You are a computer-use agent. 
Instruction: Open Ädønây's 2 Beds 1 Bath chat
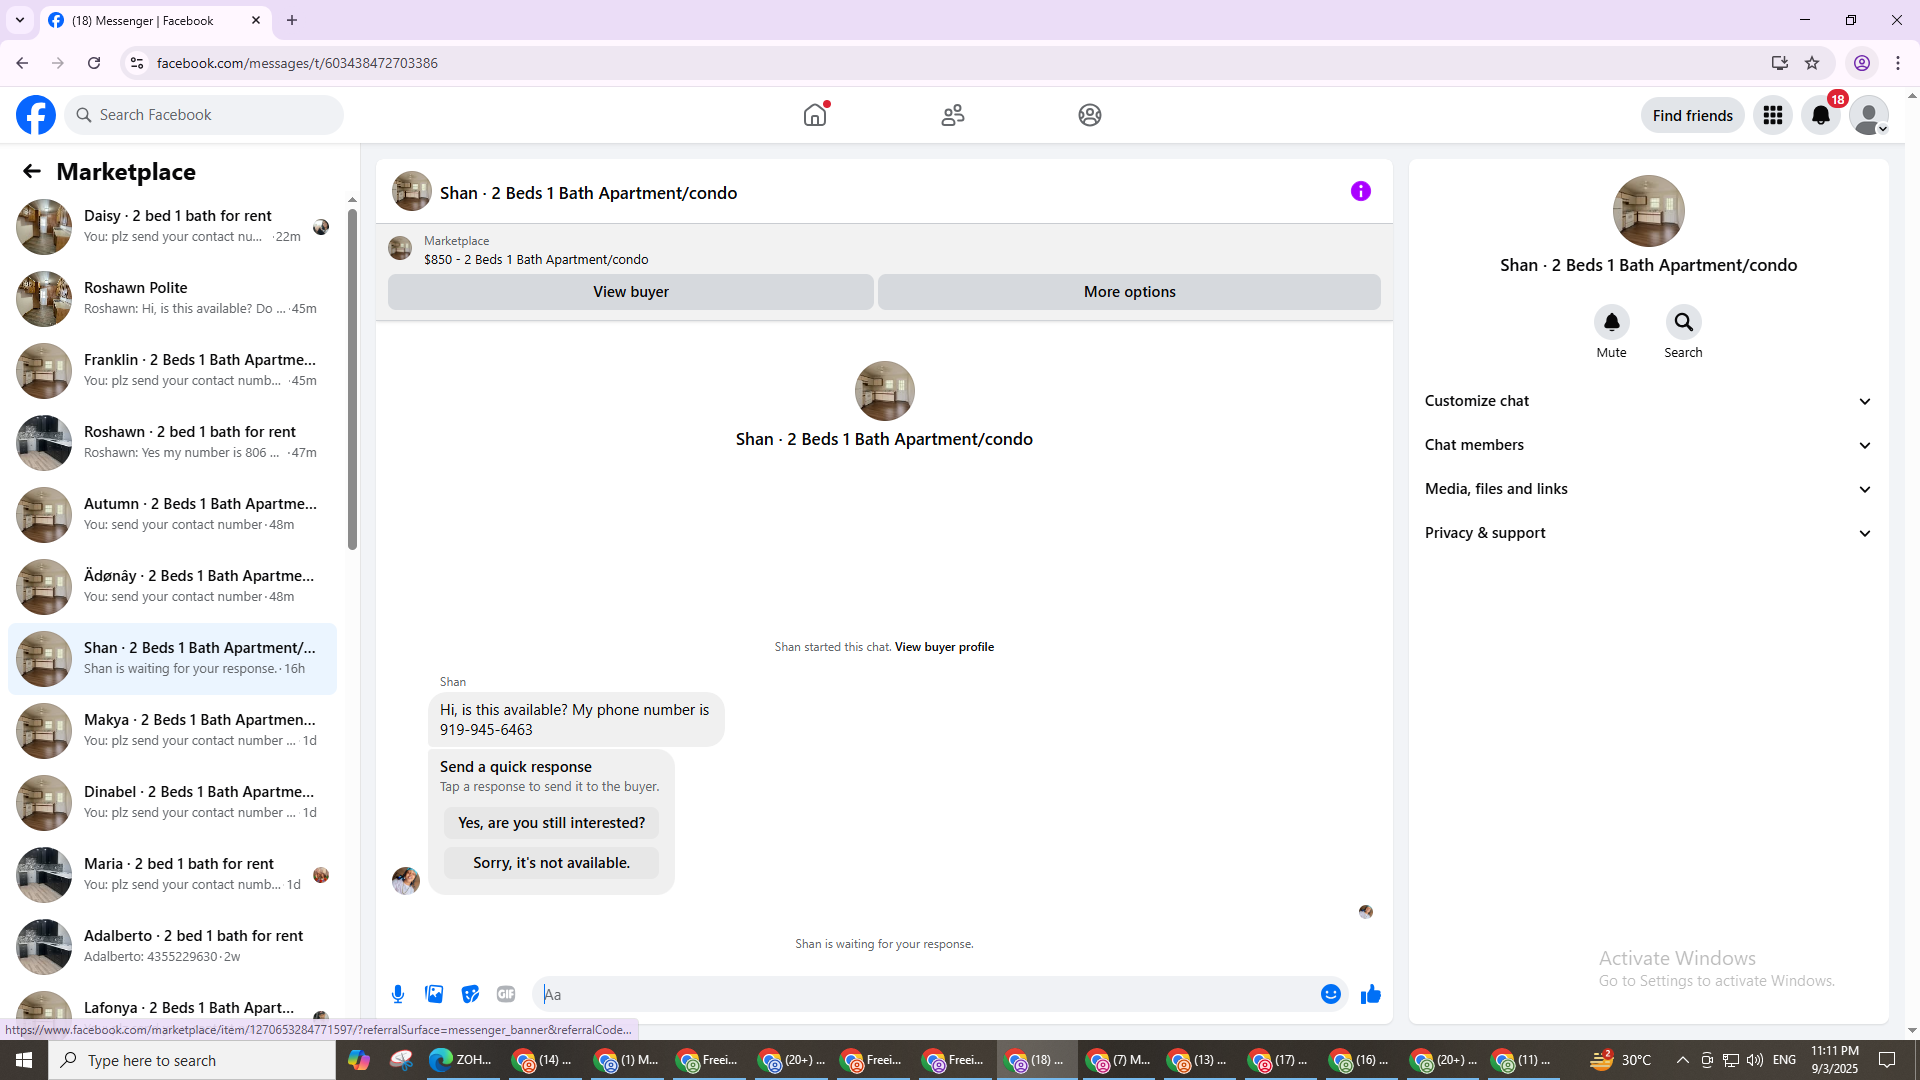click(x=172, y=587)
